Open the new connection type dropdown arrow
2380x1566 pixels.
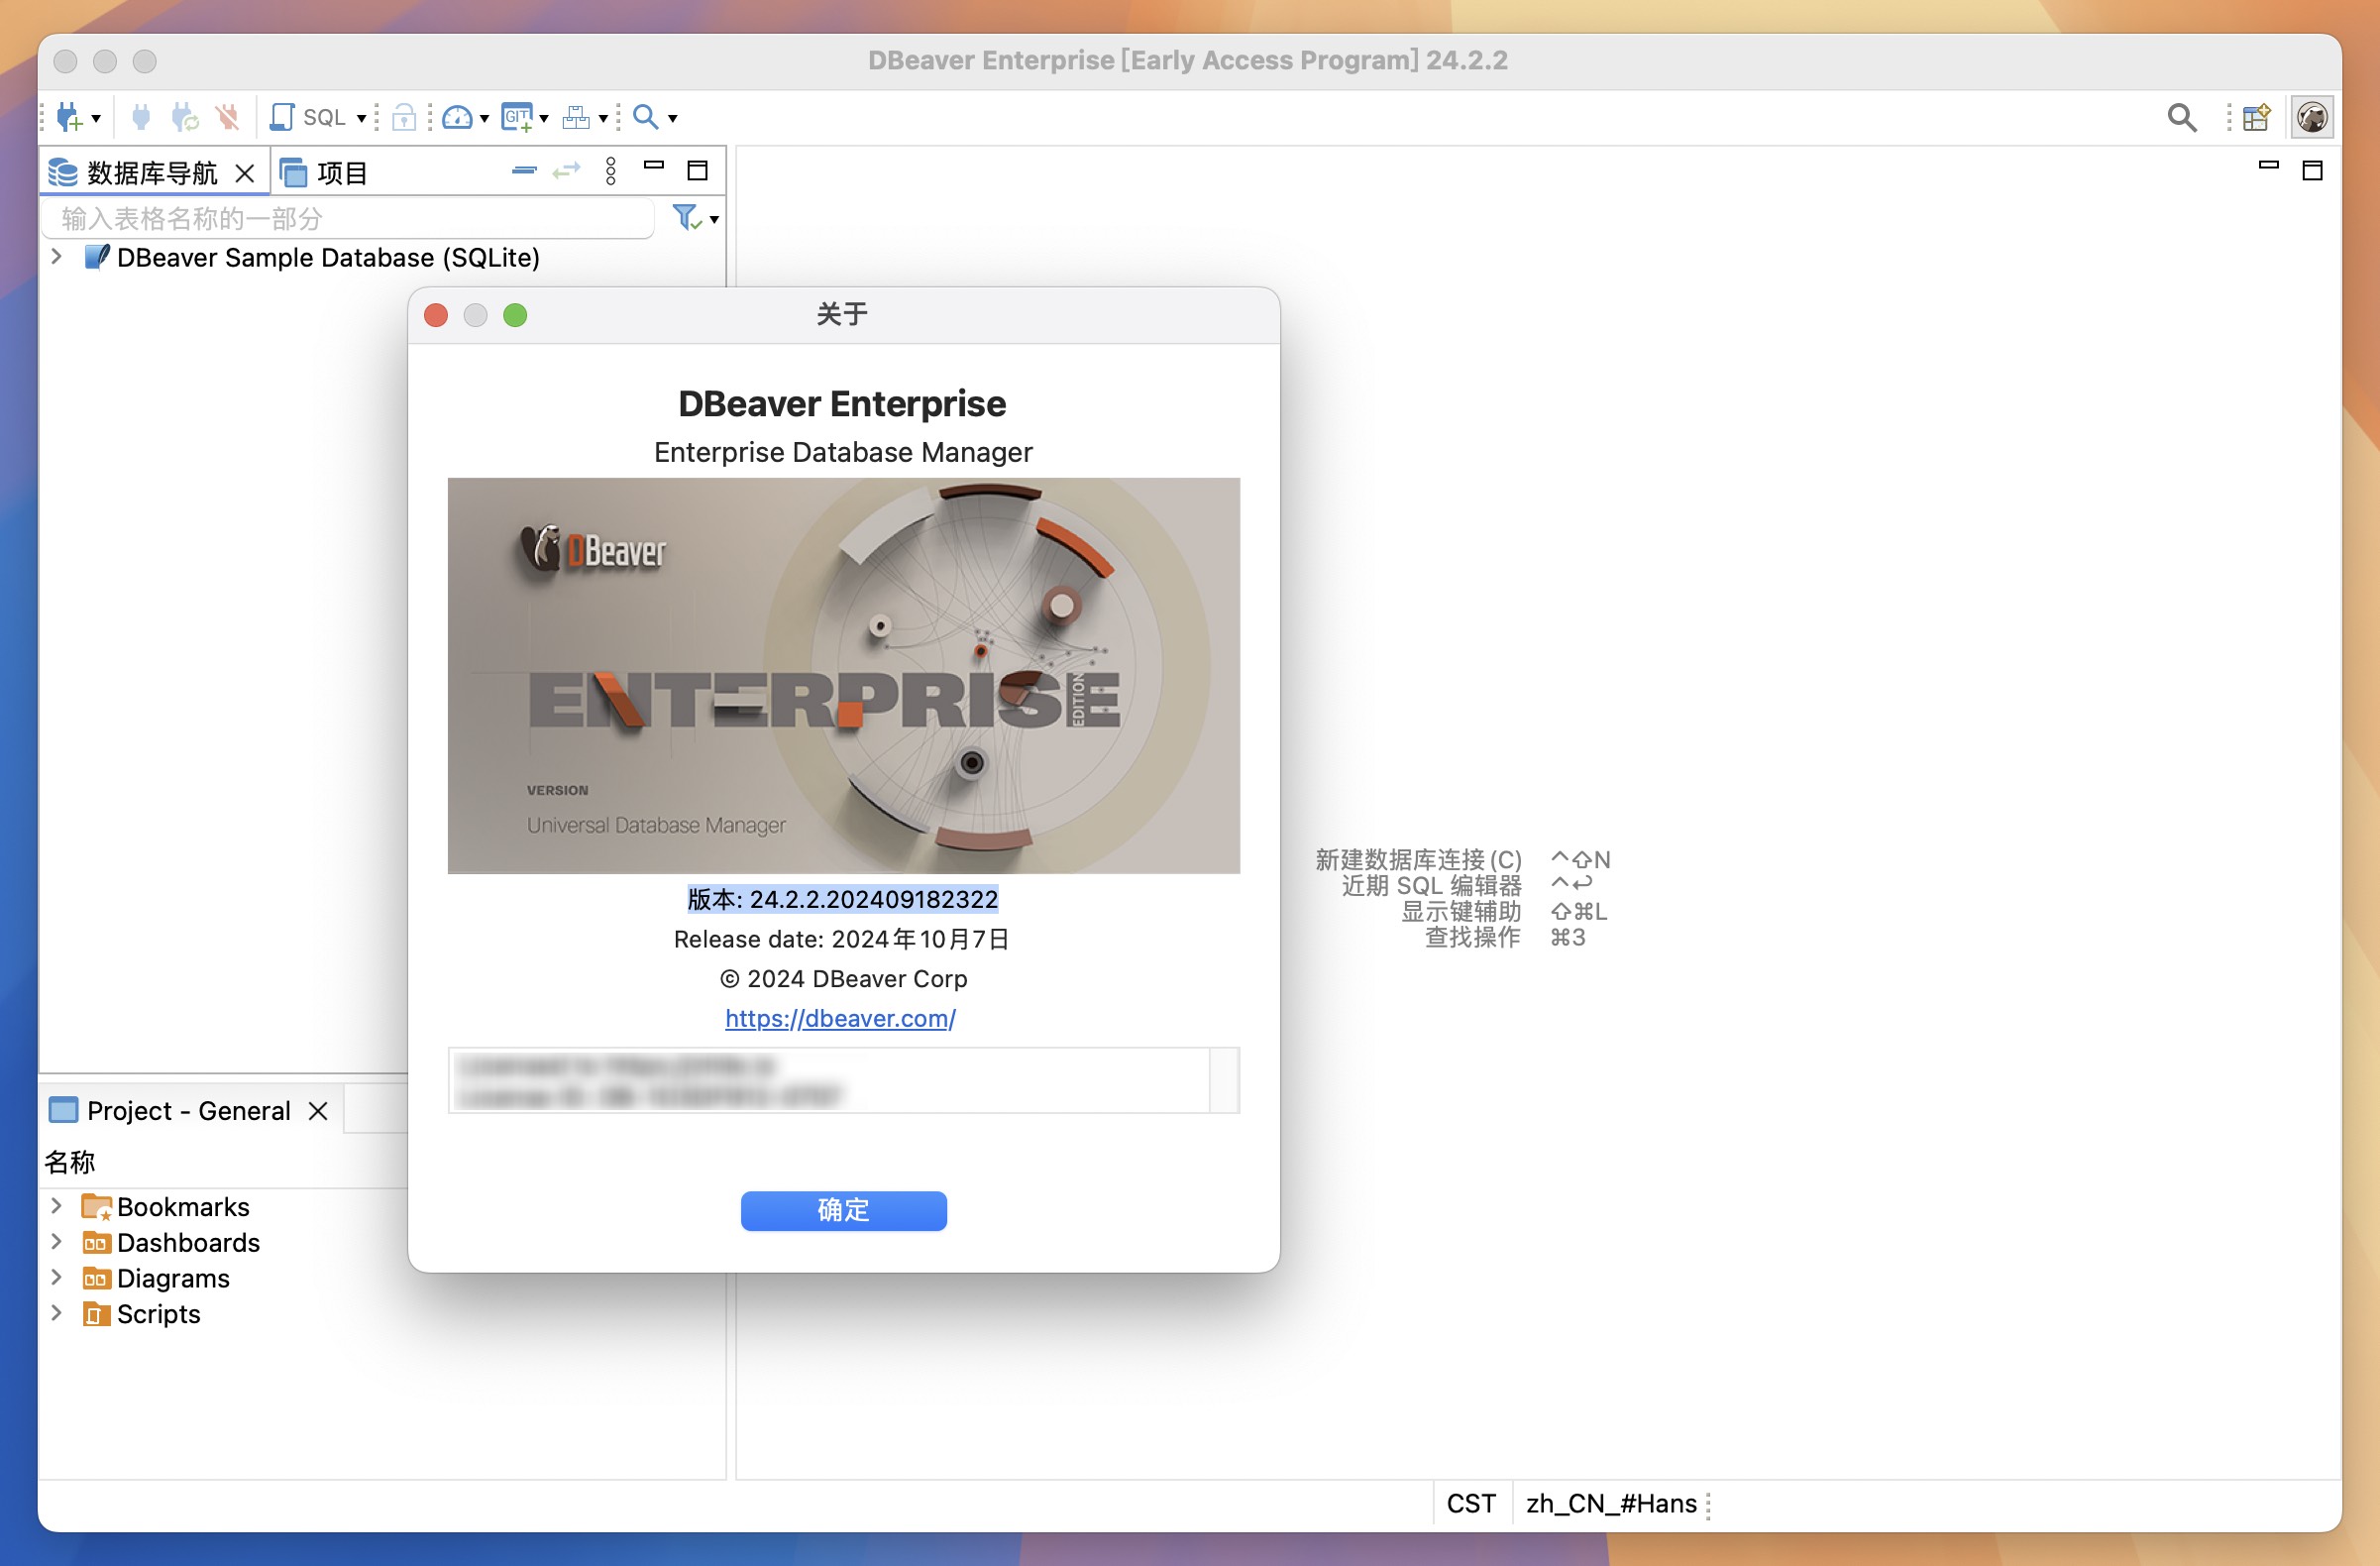96,119
